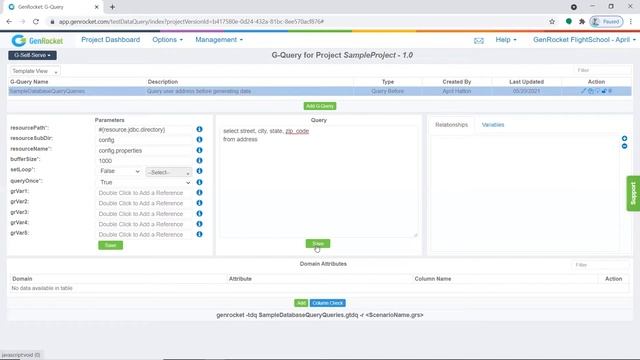Click the copy icon in G-Query row
640x360 pixels.
pyautogui.click(x=590, y=91)
